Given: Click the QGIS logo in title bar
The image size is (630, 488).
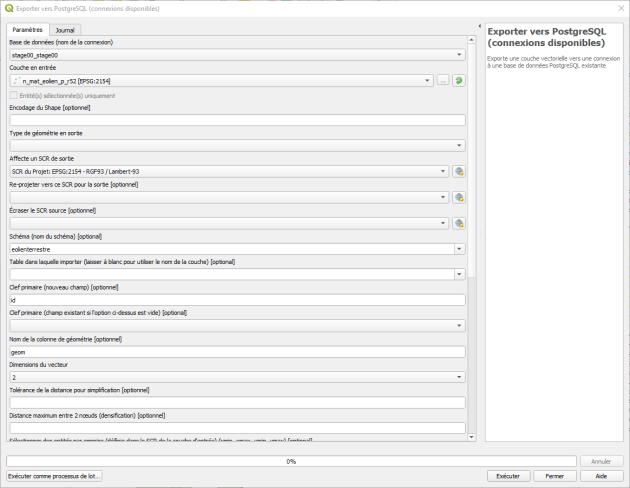Looking at the screenshot, I should [x=9, y=8].
